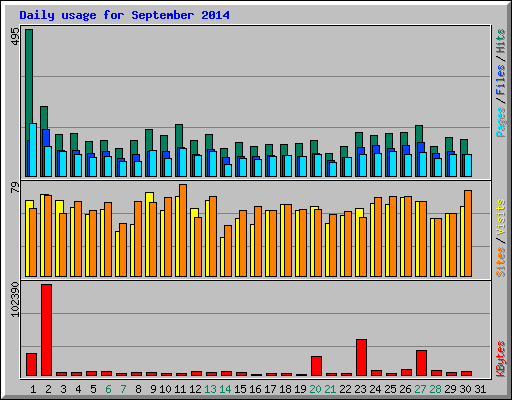Click the Pages legend label
512x400 pixels.
(501, 122)
